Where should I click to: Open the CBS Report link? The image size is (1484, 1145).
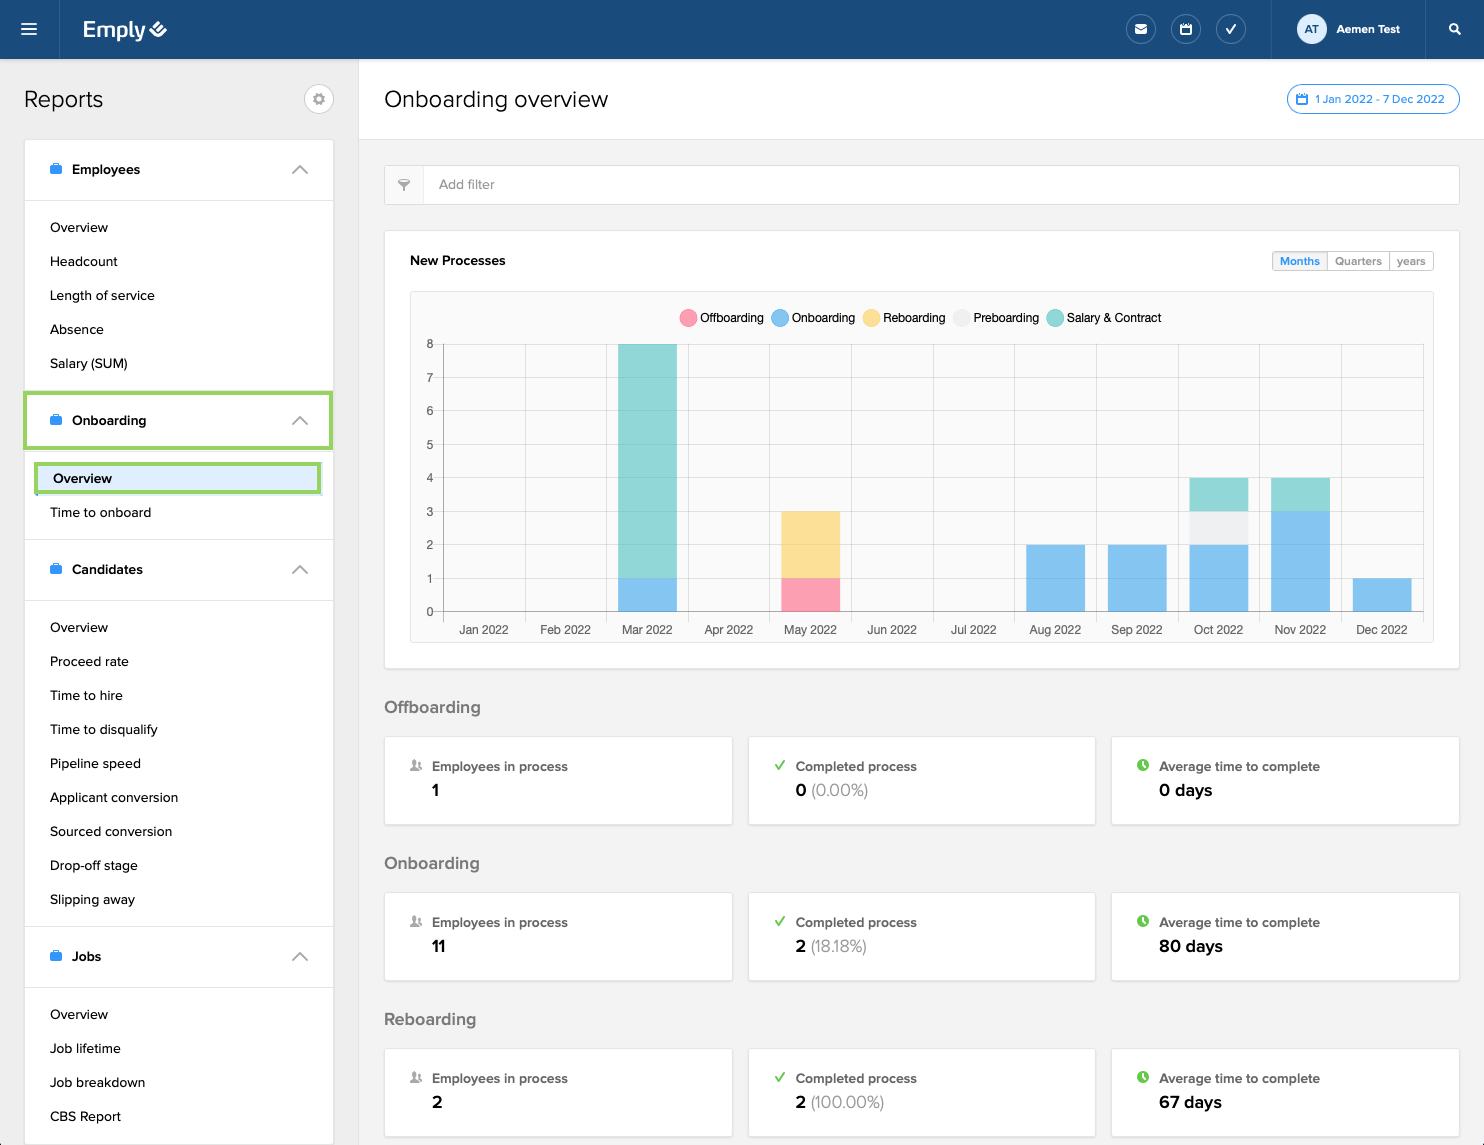(85, 1116)
